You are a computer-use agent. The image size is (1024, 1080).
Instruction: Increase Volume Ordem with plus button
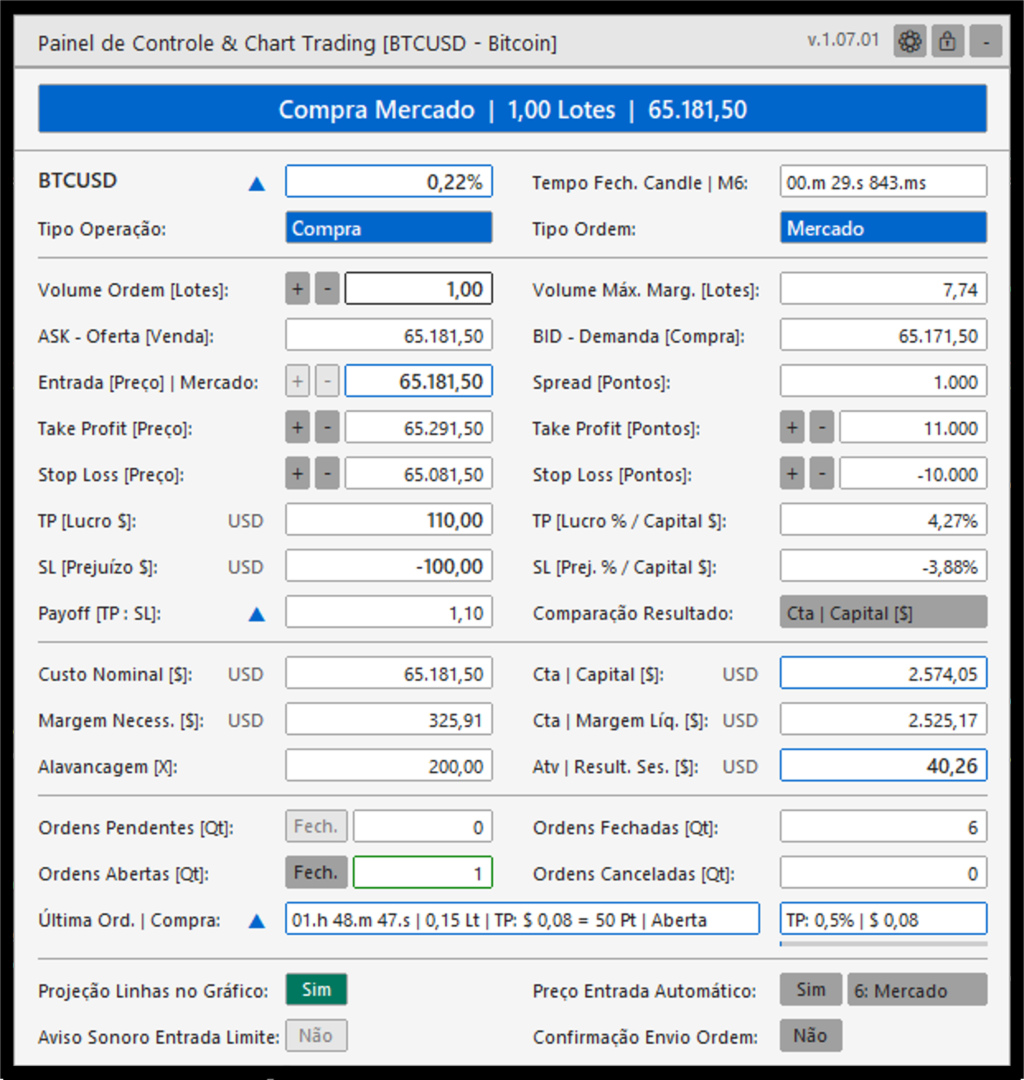tap(297, 289)
